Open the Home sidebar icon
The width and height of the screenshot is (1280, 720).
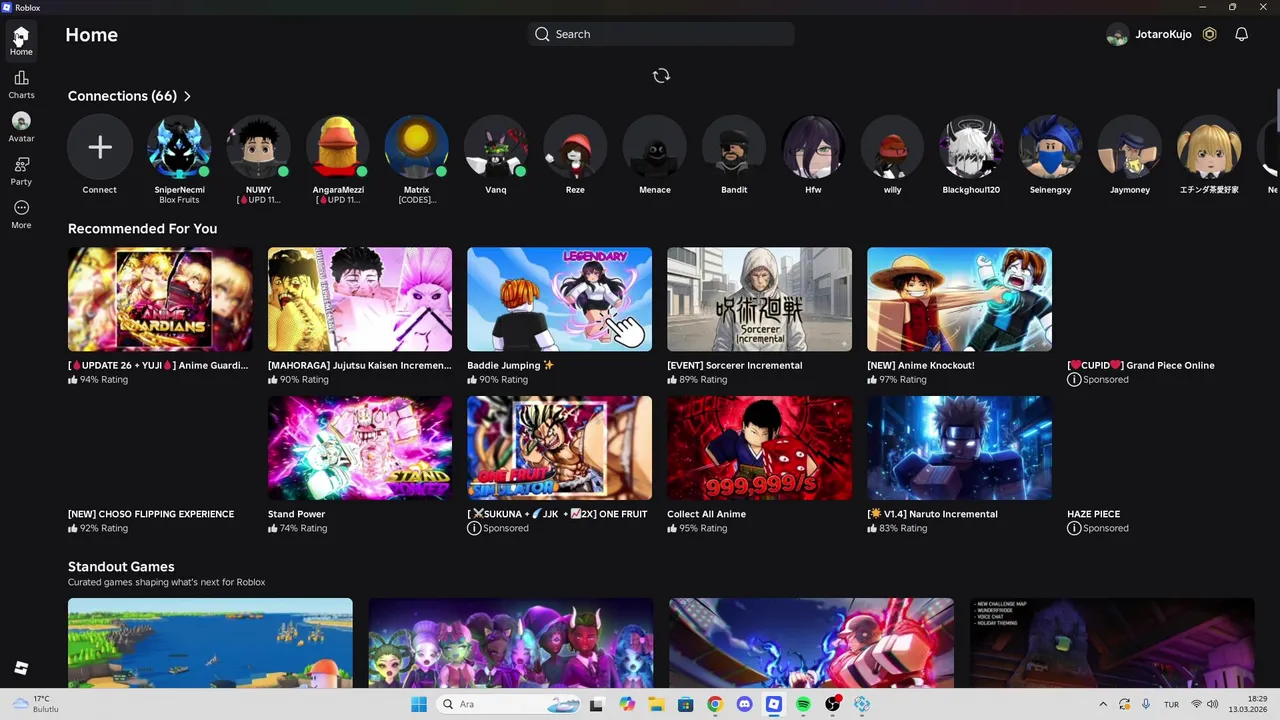[21, 41]
